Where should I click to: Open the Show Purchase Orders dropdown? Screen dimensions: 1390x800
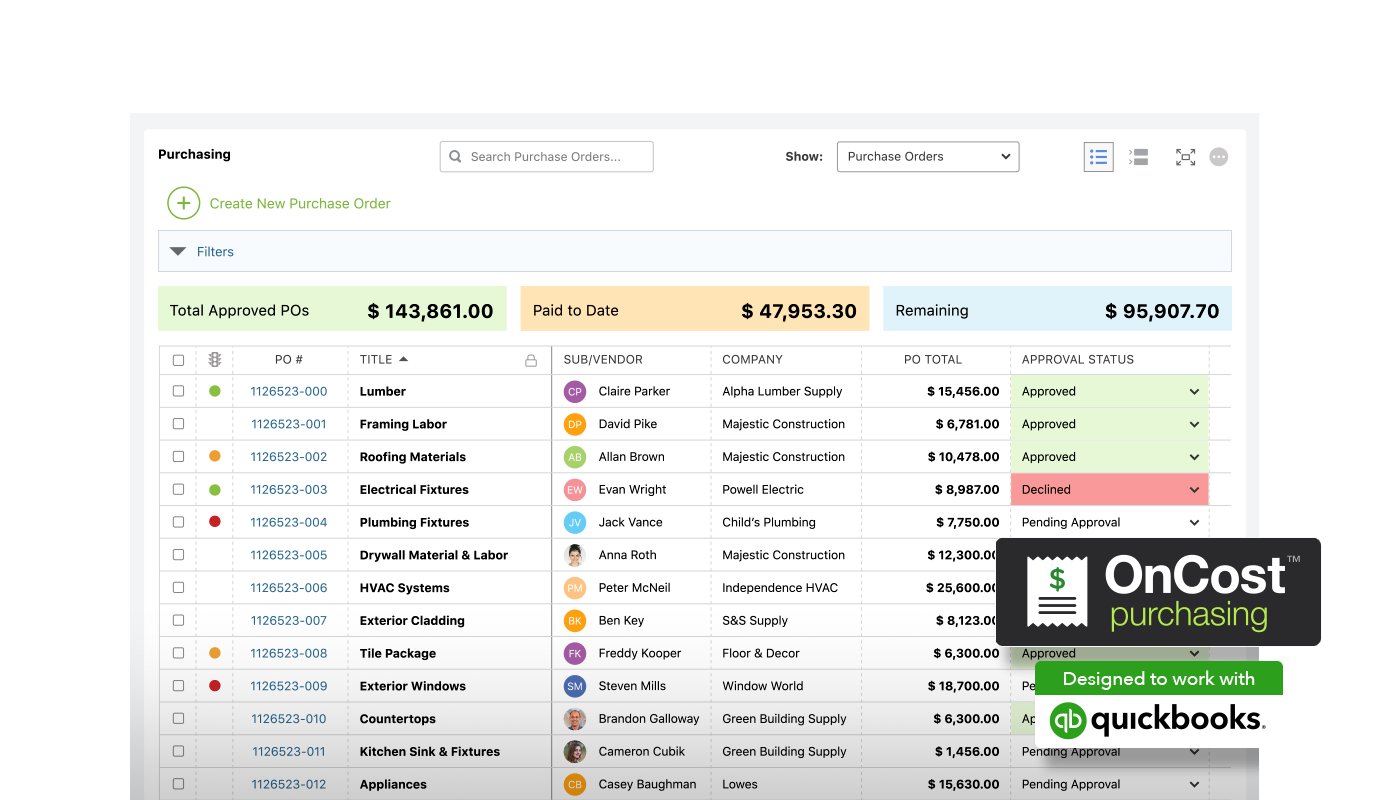[927, 157]
